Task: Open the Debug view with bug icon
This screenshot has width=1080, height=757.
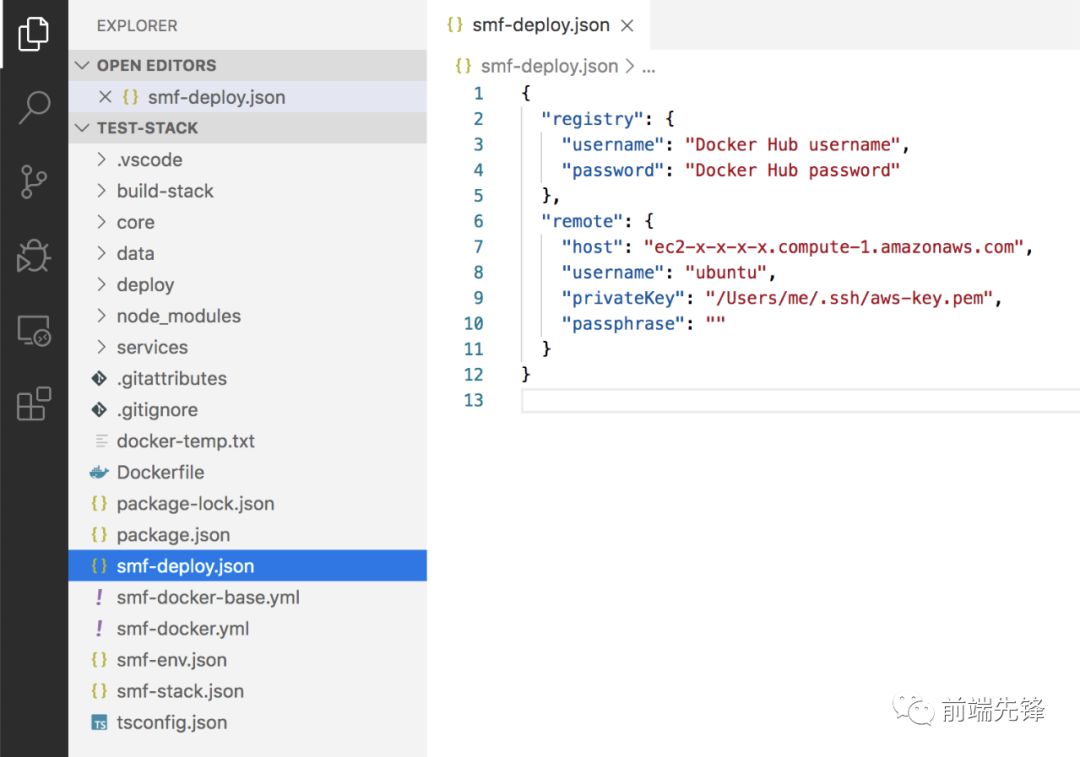Action: tap(33, 256)
